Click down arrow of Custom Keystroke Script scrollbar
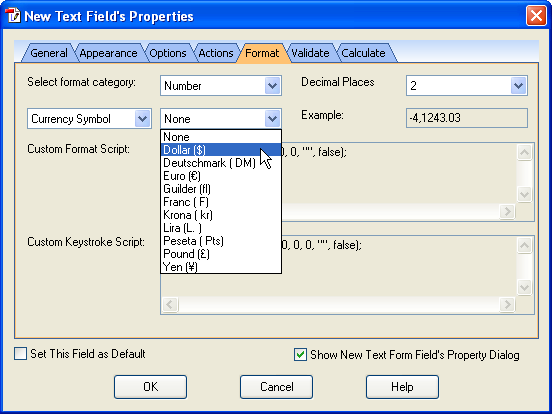 pyautogui.click(x=524, y=287)
